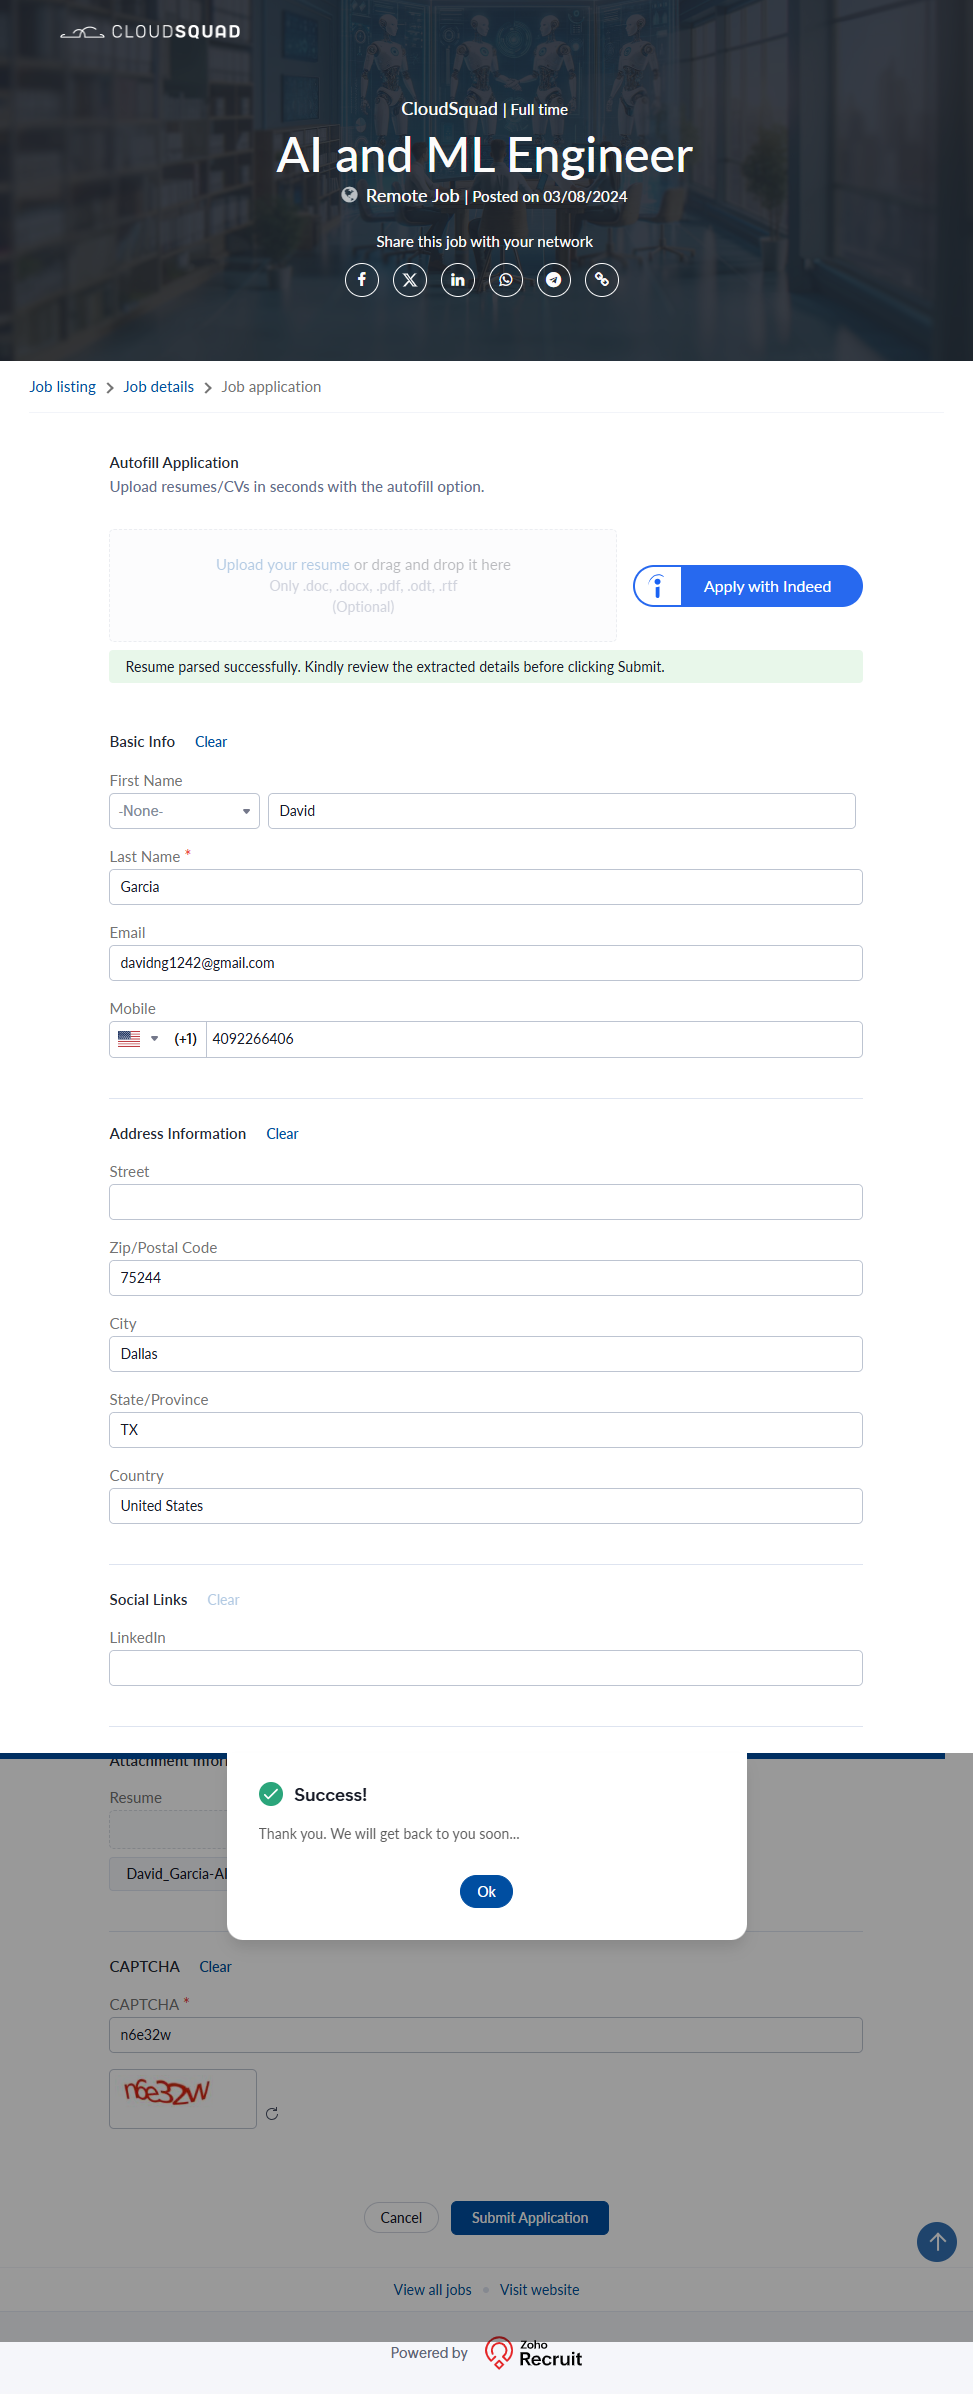Open View all jobs link
Screen dimensions: 973x2394
point(432,2290)
